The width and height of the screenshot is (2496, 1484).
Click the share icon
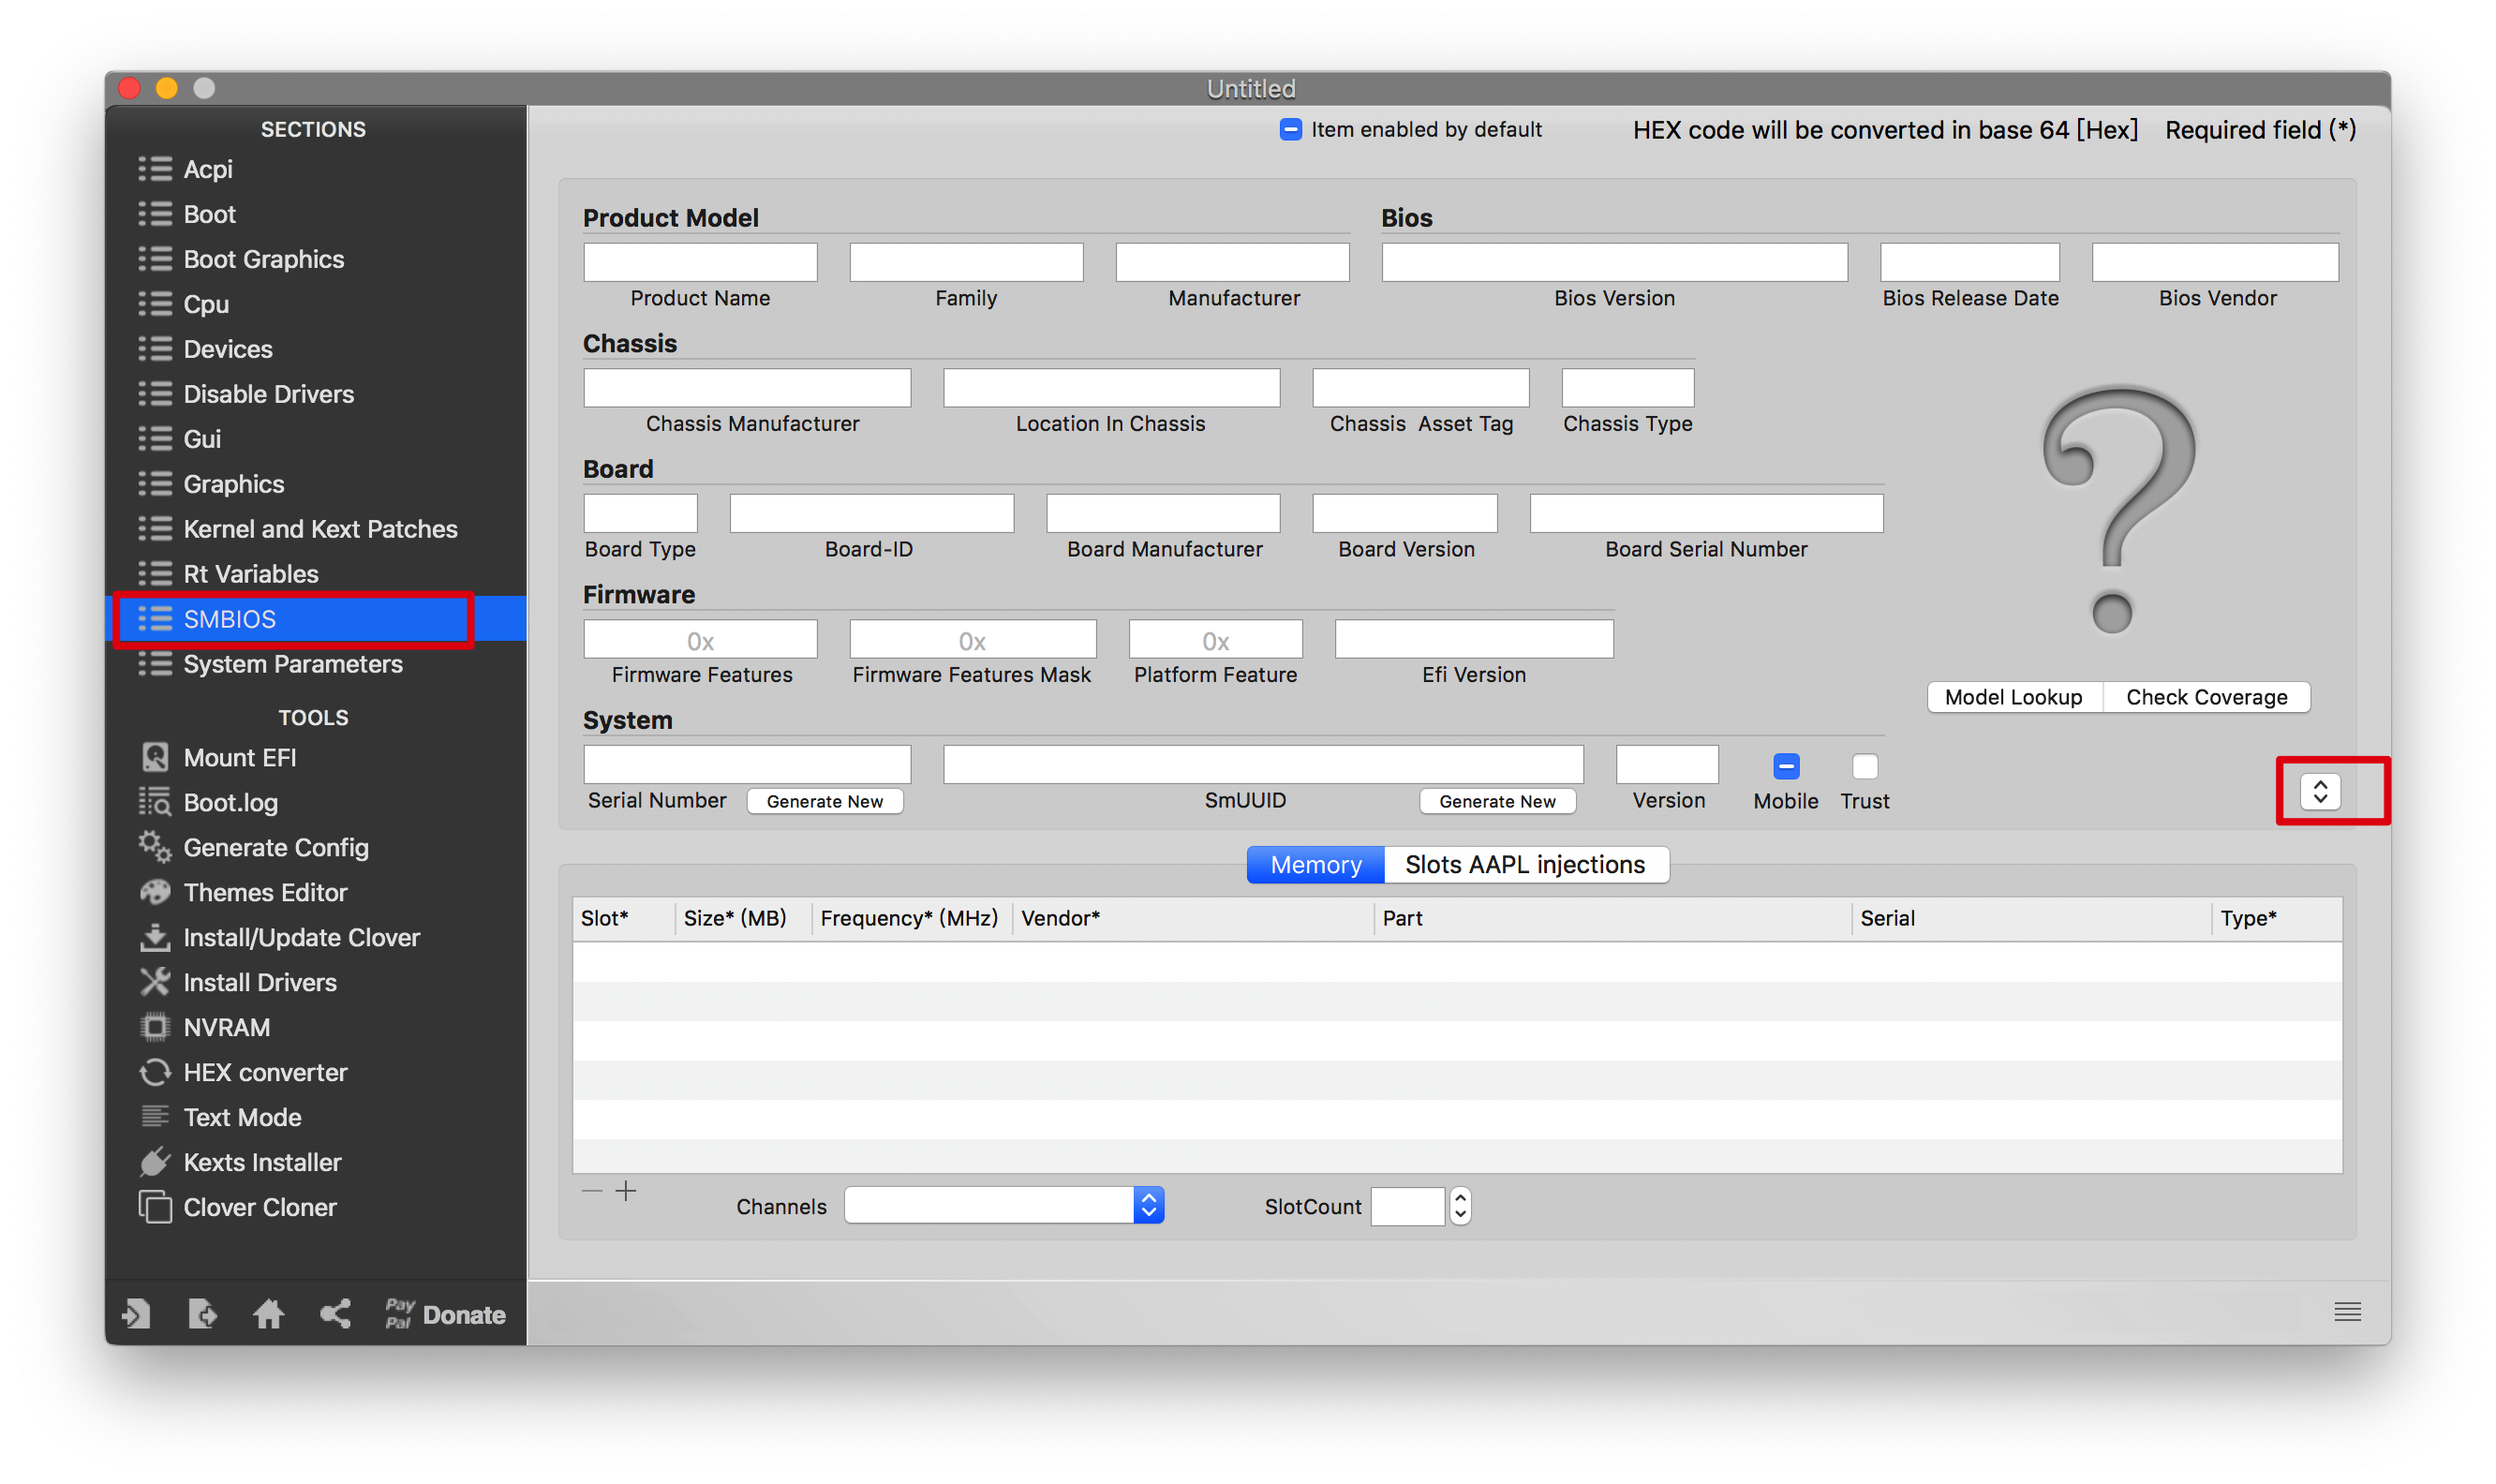(x=336, y=1314)
